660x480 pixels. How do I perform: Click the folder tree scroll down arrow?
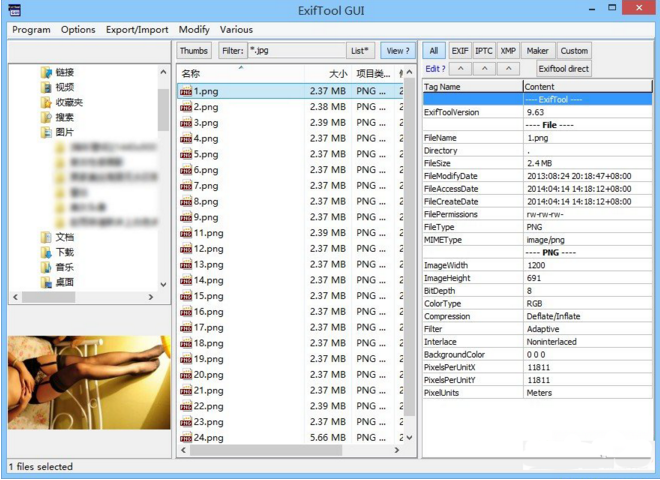click(x=163, y=285)
